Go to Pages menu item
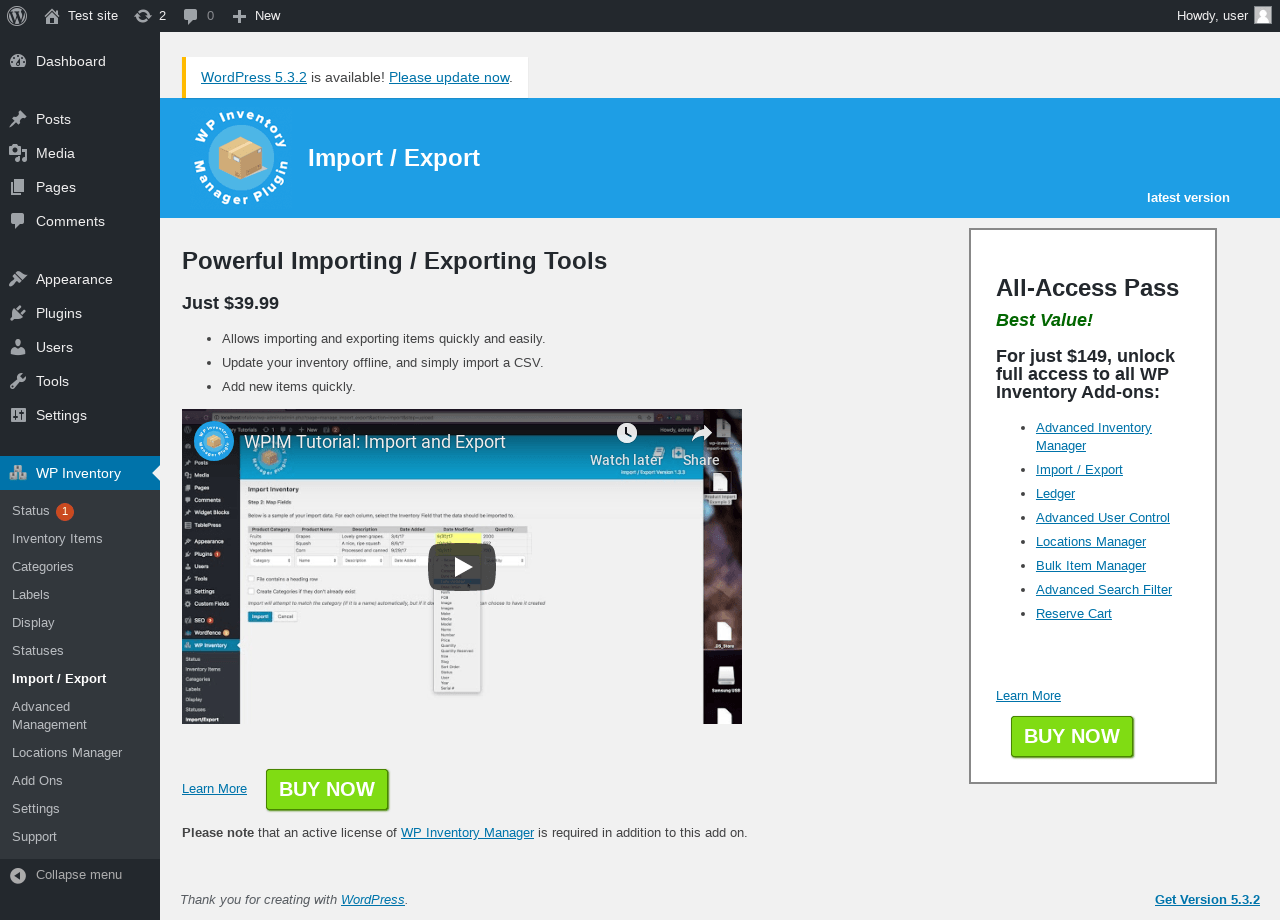The height and width of the screenshot is (920, 1280). pos(80,187)
